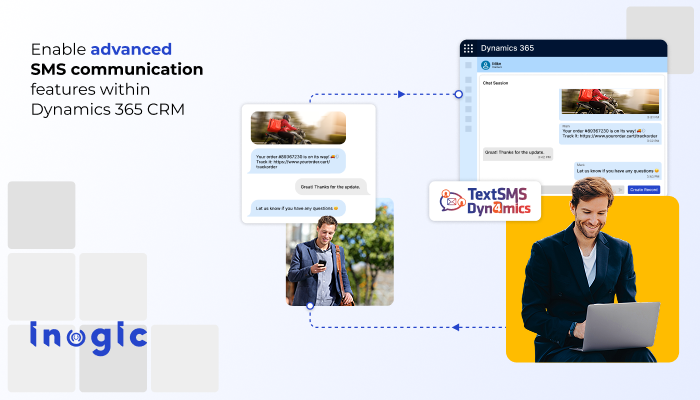Click the order tracking message in Dynamics chat

tap(610, 133)
